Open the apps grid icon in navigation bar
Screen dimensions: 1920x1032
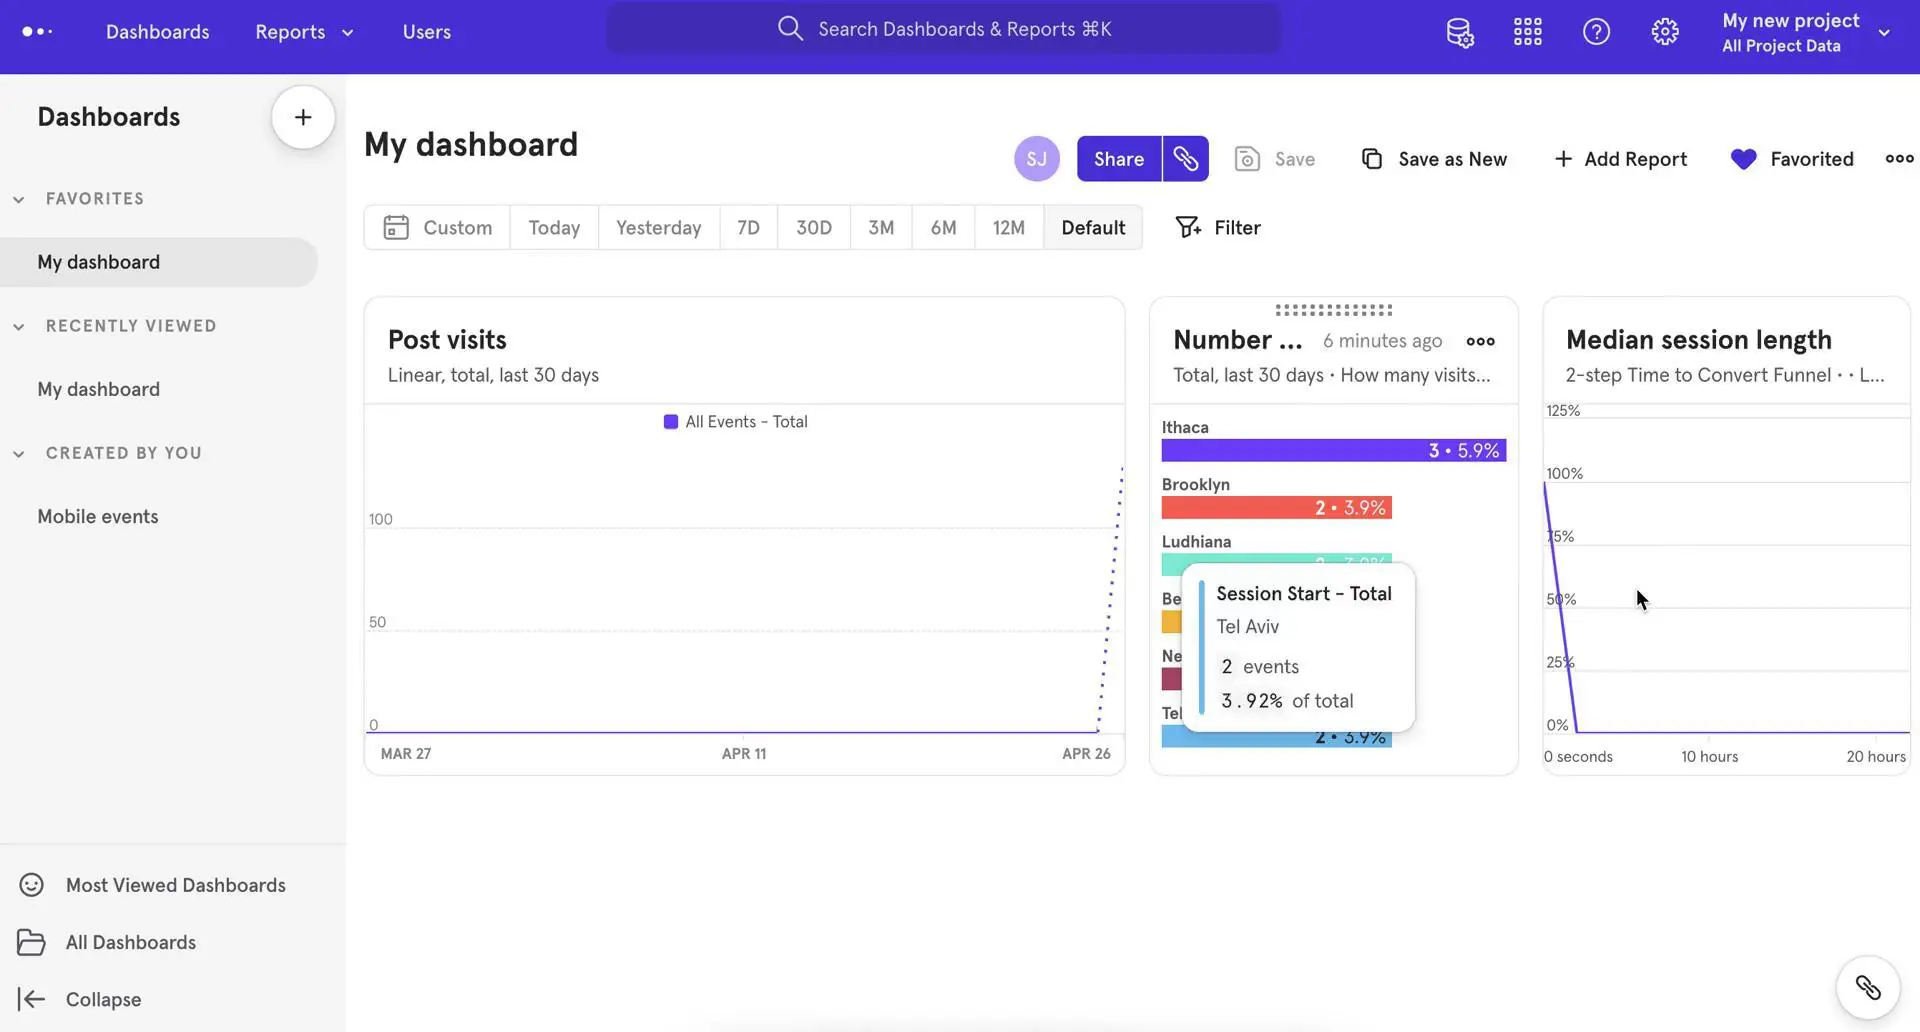[1527, 31]
